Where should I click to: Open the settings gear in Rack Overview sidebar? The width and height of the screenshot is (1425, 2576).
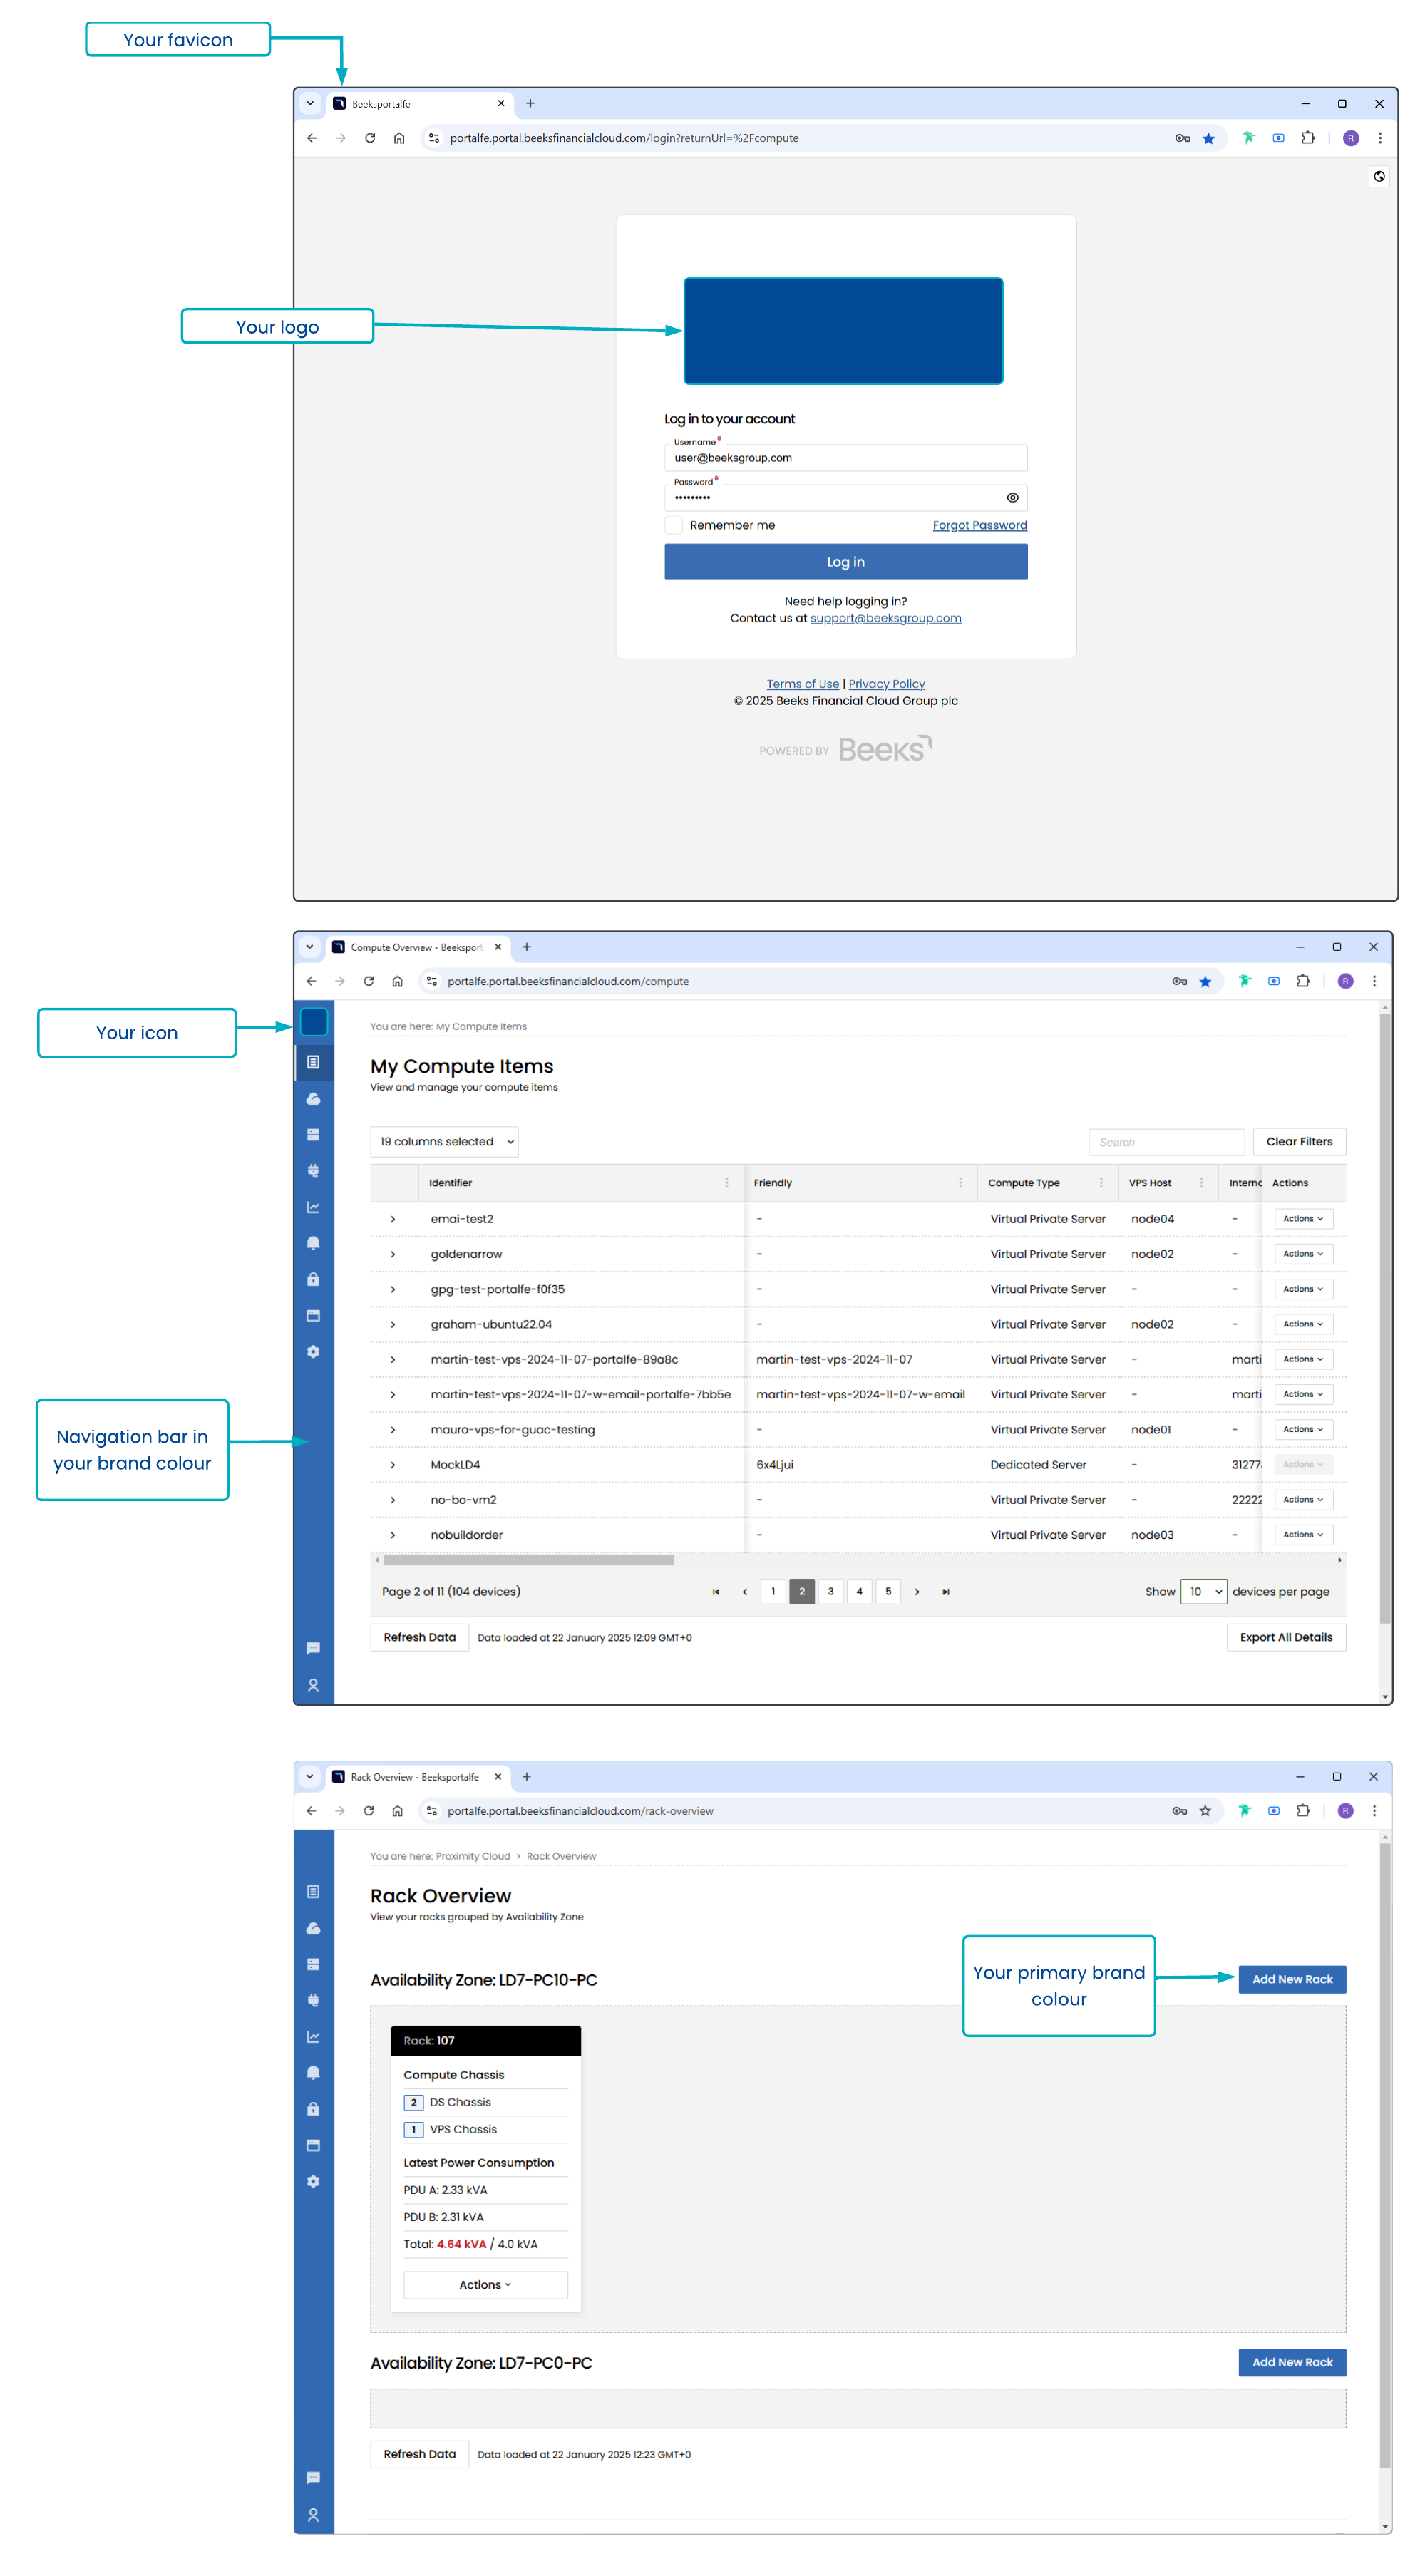click(314, 2182)
